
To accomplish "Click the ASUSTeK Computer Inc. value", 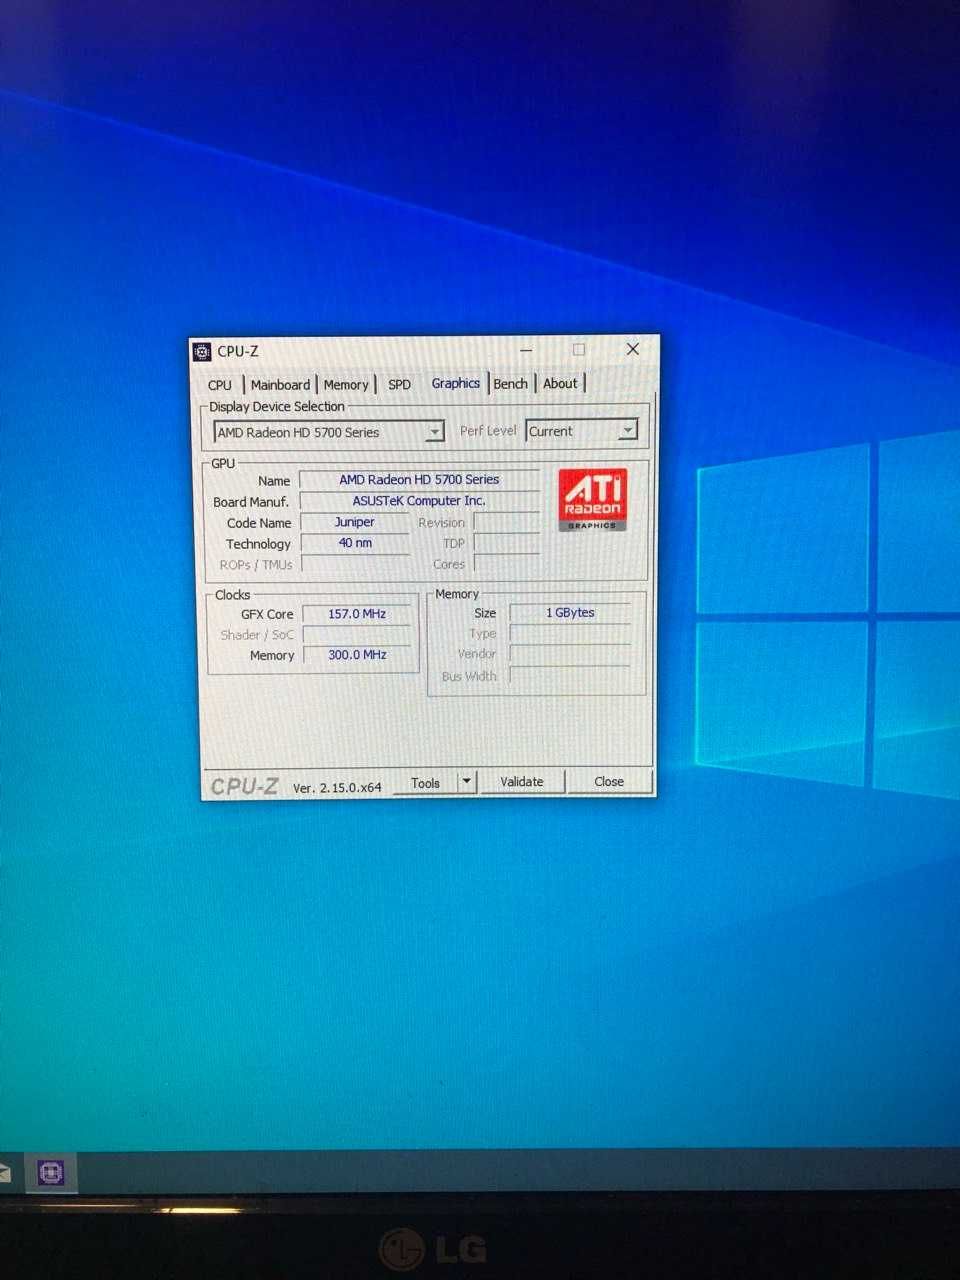I will (x=419, y=501).
